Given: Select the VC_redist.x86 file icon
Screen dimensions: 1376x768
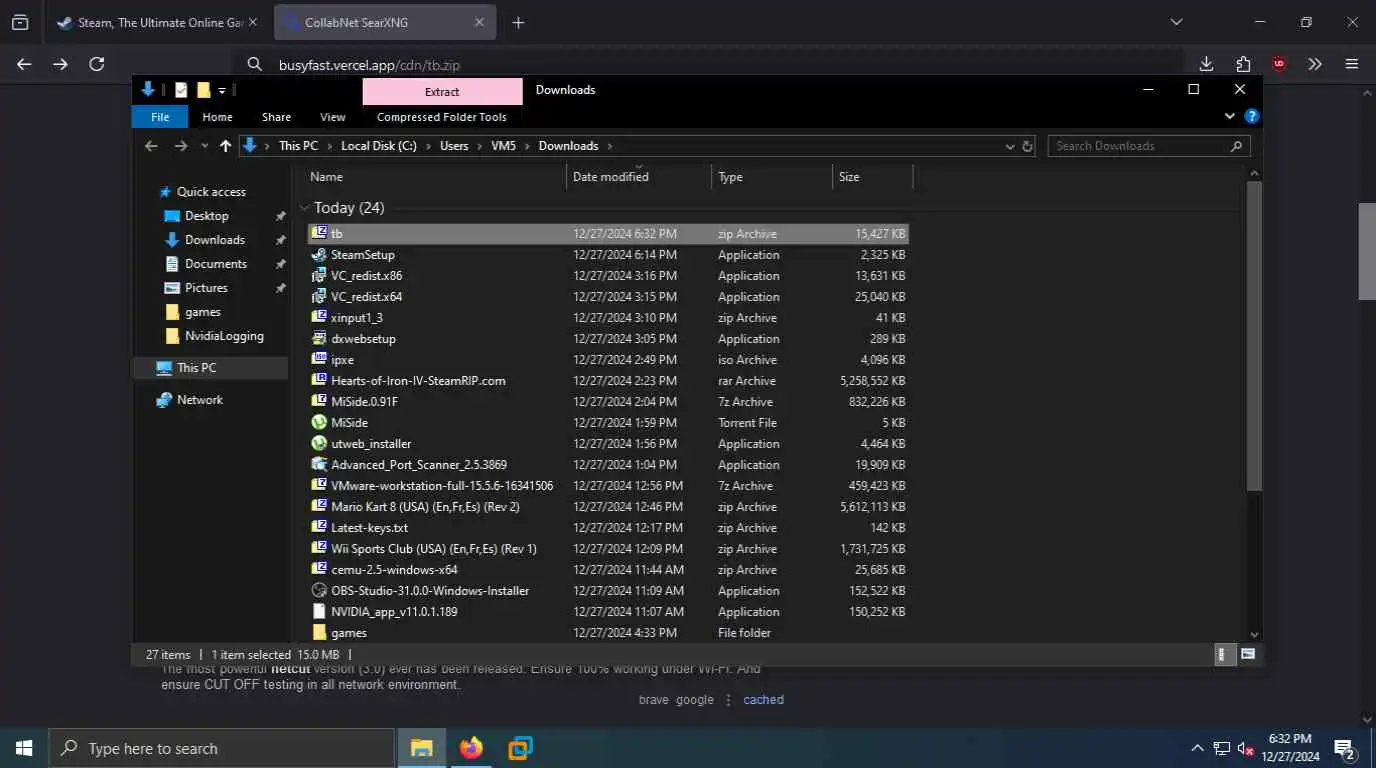Looking at the screenshot, I should click(319, 276).
